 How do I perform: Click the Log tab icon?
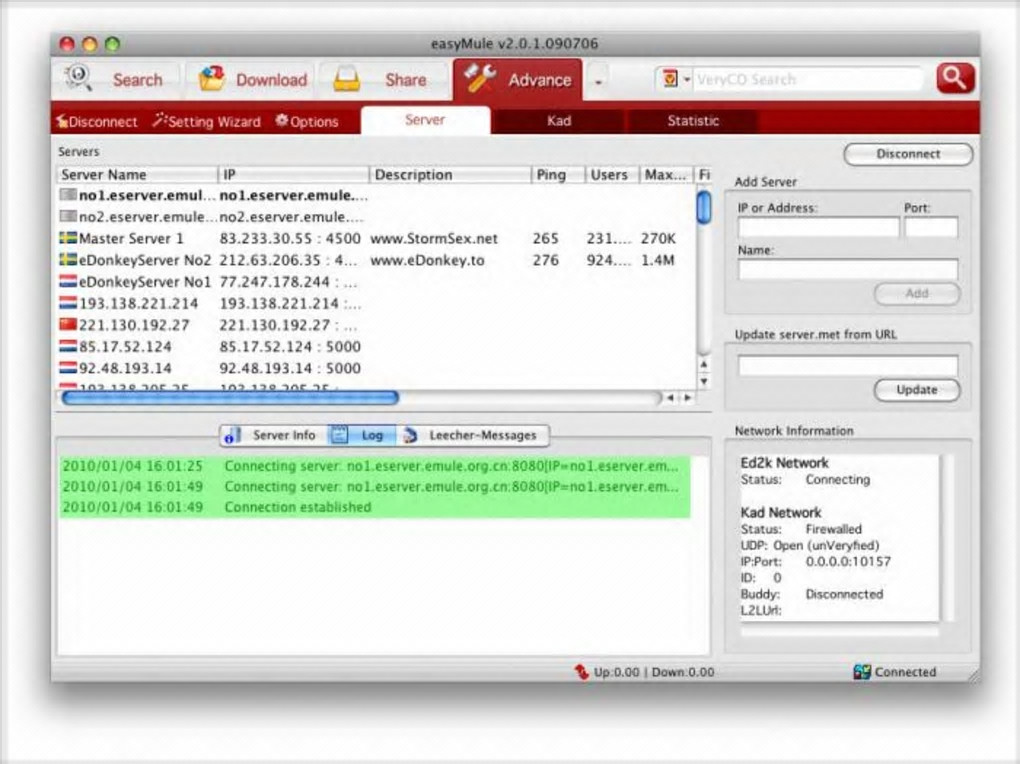click(x=340, y=435)
